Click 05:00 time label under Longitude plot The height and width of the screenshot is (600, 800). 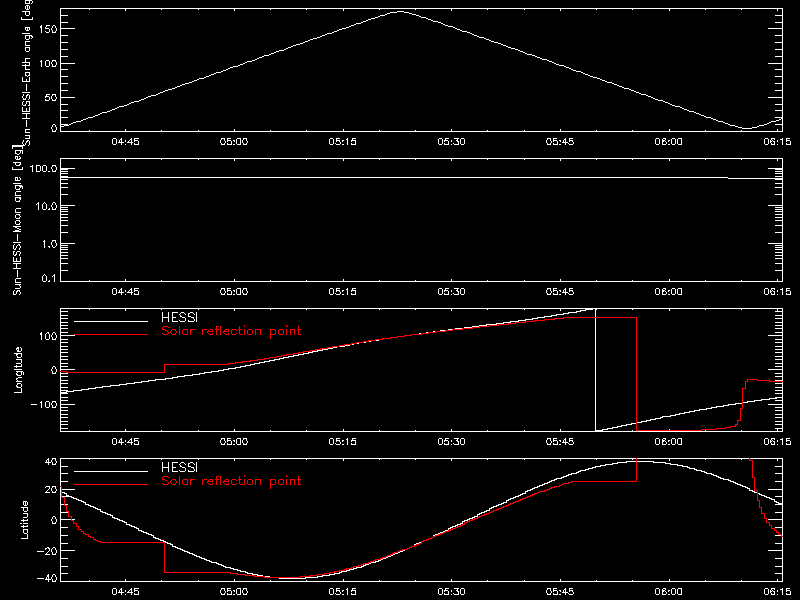point(234,441)
